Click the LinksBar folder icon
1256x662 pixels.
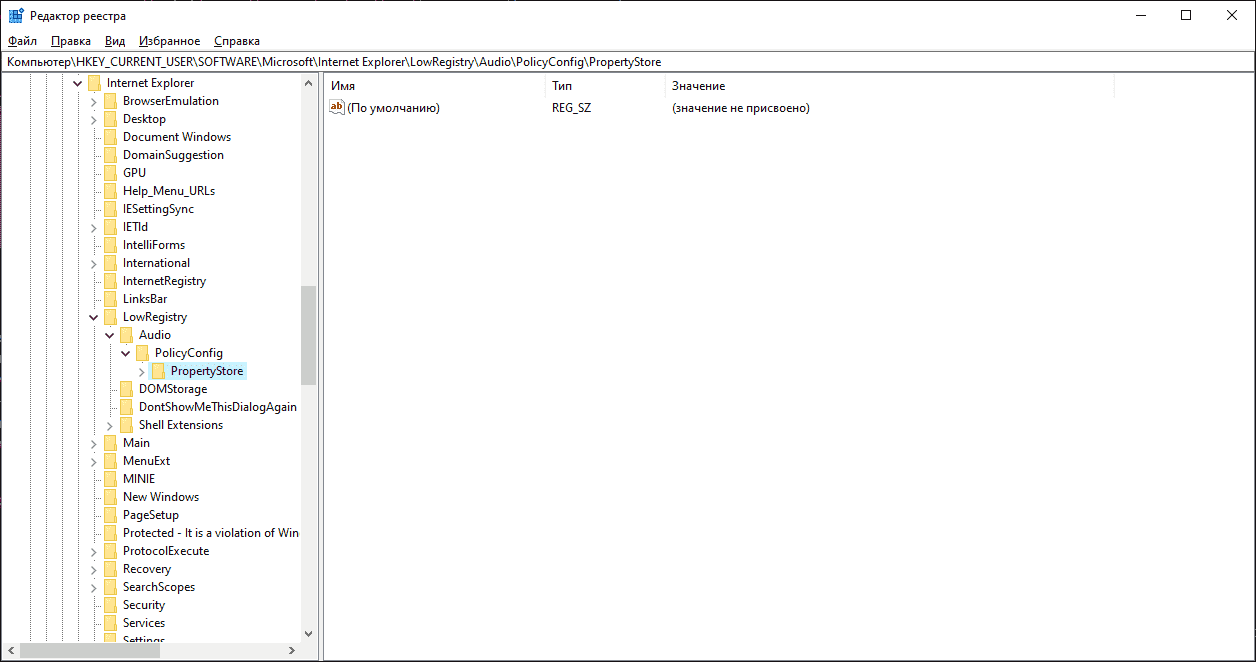coord(110,299)
